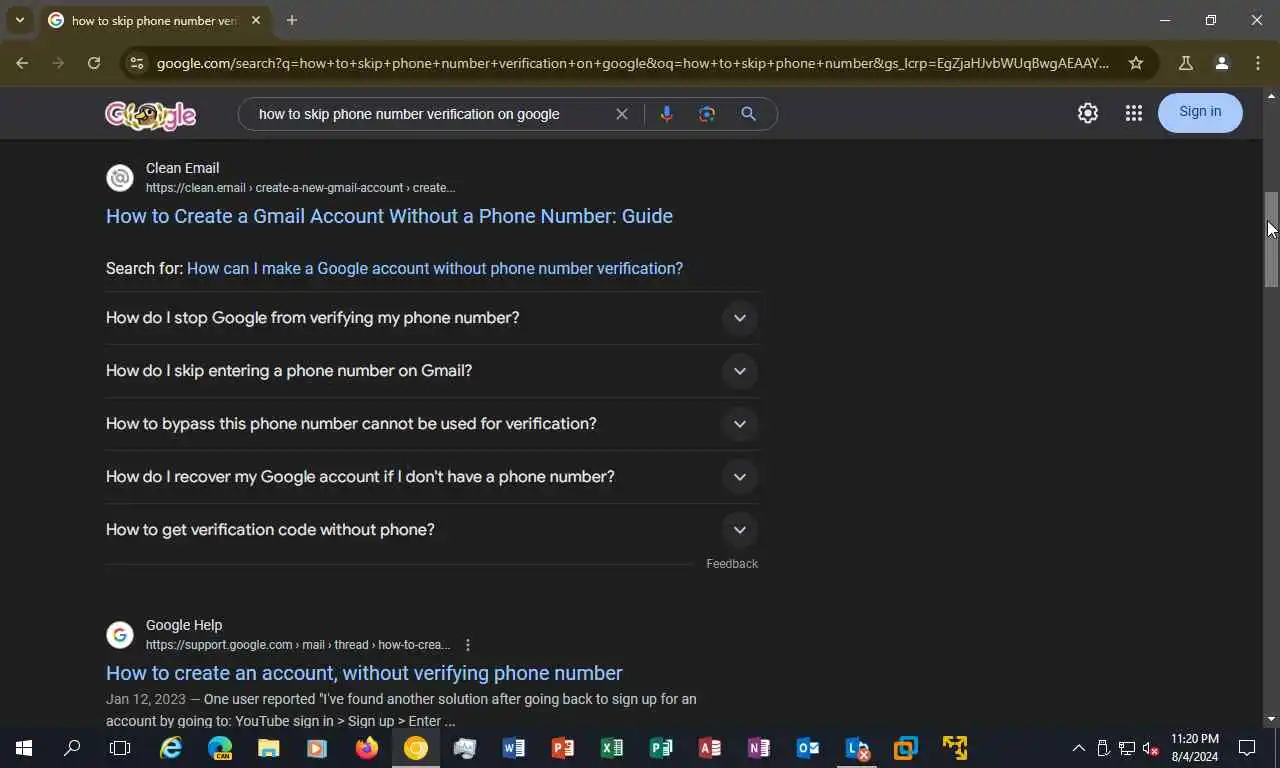Open OneNote from taskbar
The image size is (1280, 768).
(759, 748)
